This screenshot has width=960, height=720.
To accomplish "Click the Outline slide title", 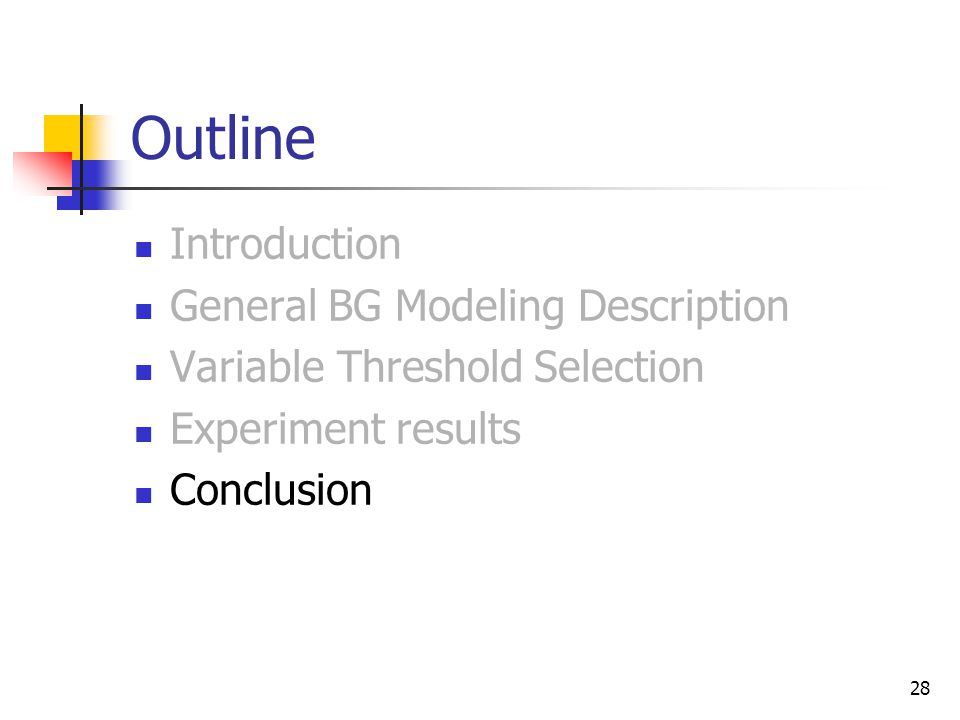I will click(223, 138).
